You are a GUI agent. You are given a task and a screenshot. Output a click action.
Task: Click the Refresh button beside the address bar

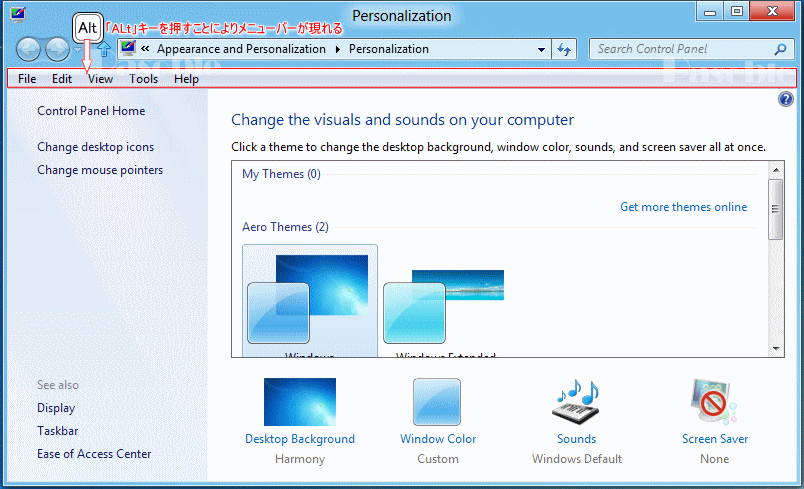point(564,49)
